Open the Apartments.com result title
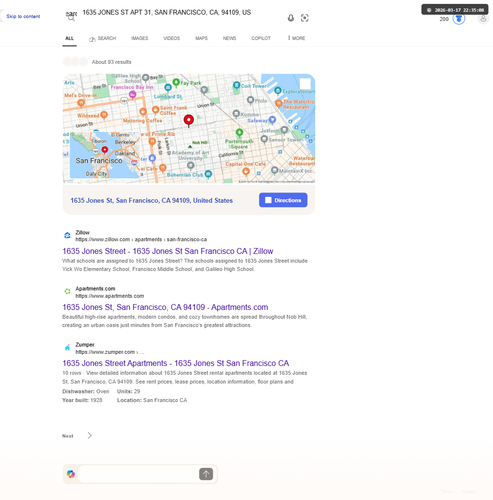This screenshot has width=493, height=500. (165, 307)
